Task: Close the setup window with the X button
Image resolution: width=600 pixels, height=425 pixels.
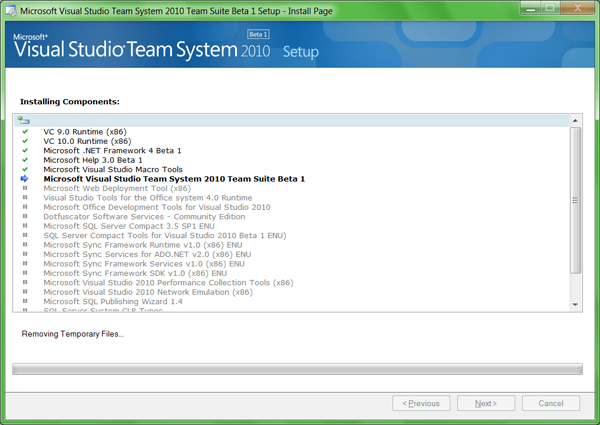Action: tap(578, 8)
